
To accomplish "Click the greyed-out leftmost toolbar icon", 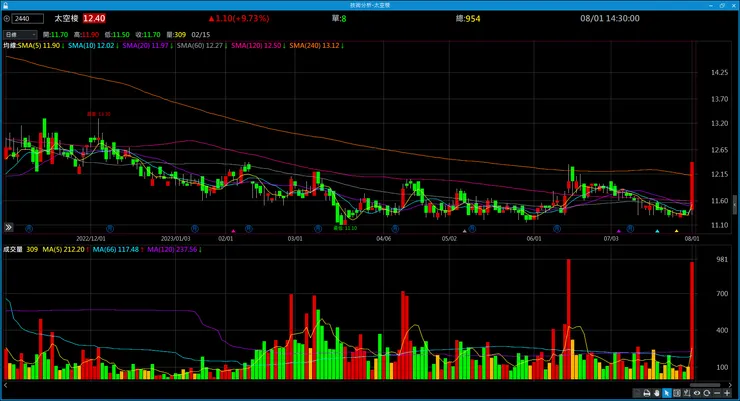I will click(637, 393).
